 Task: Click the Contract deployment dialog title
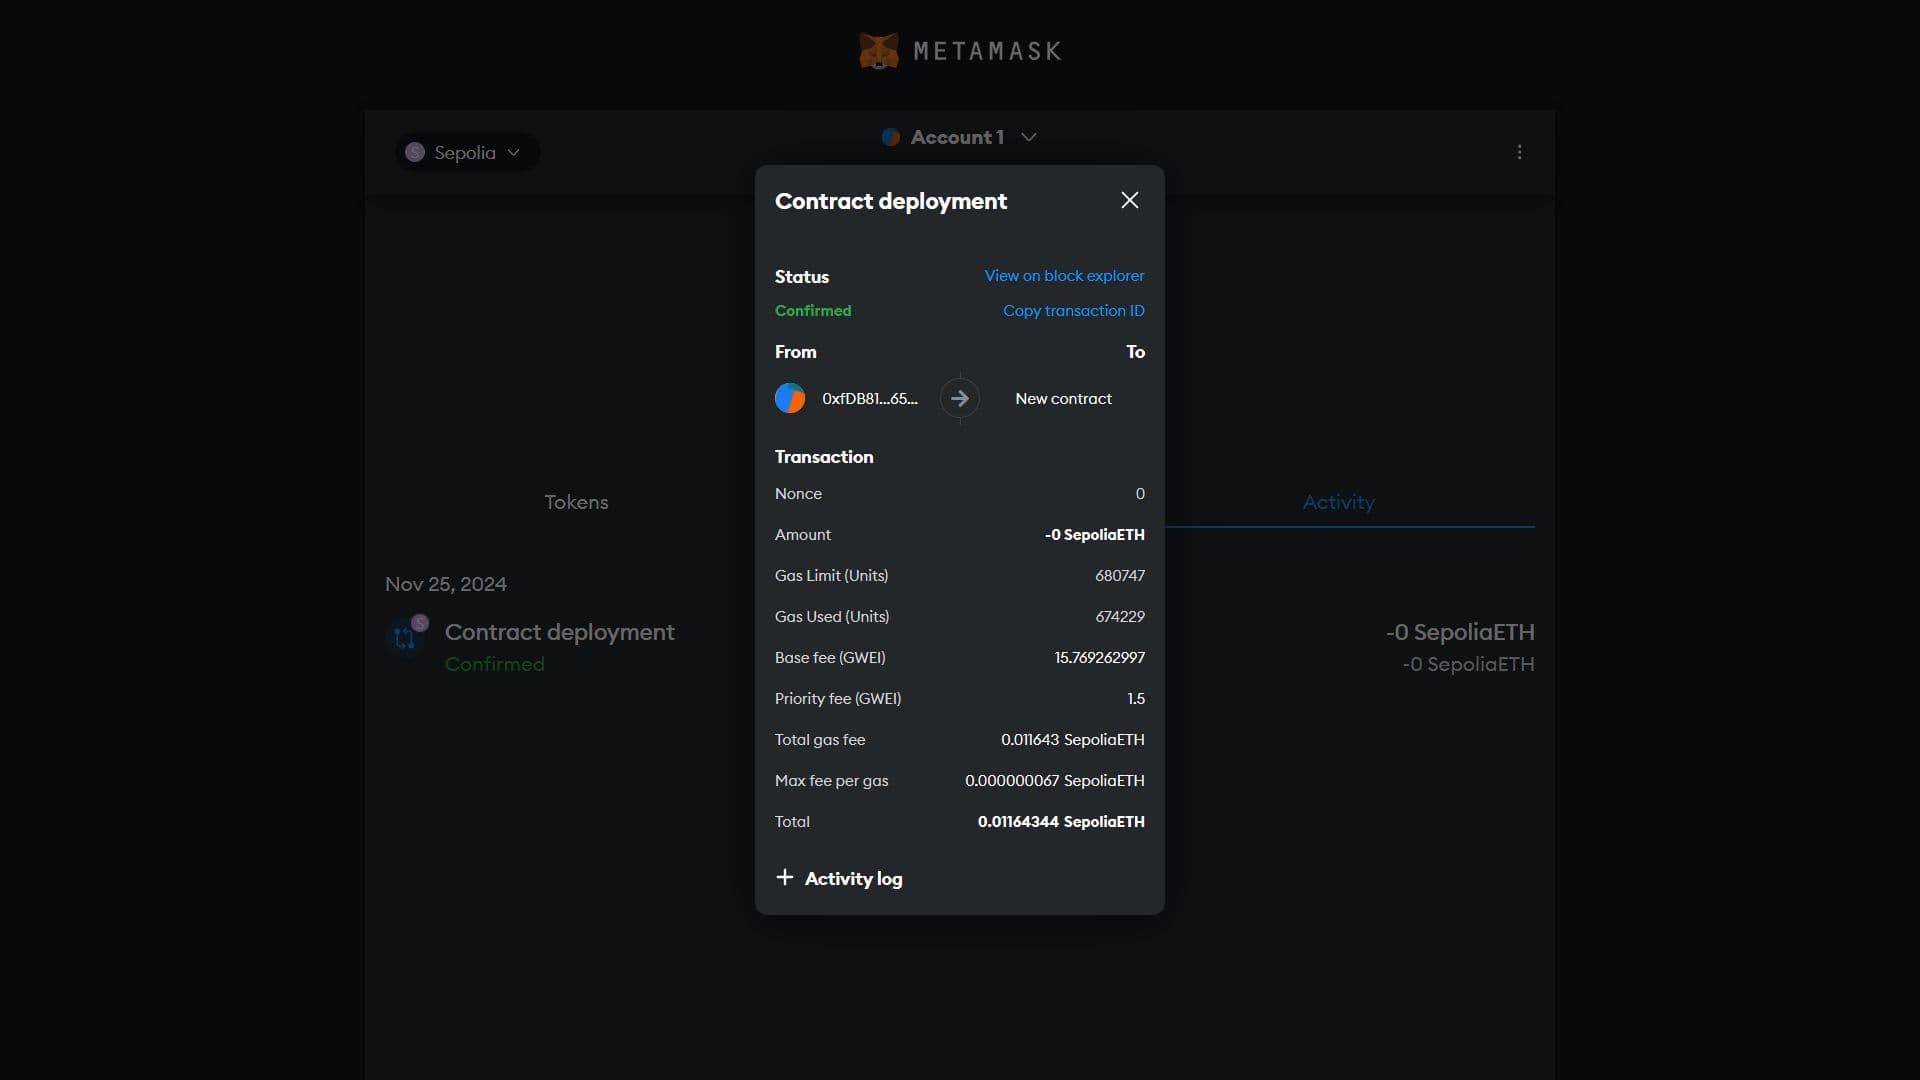click(x=890, y=201)
